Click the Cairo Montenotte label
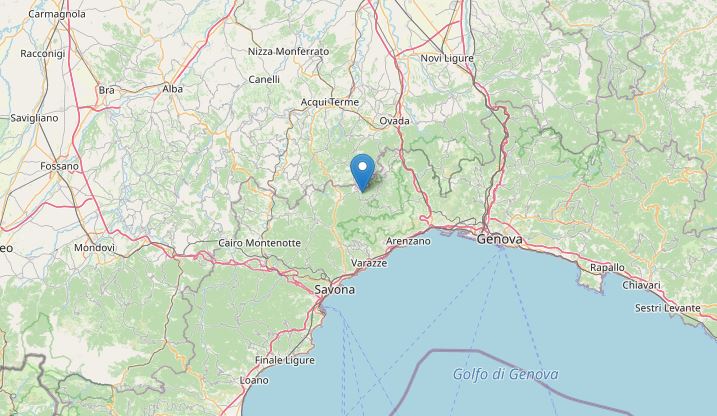The width and height of the screenshot is (717, 416). tap(259, 243)
